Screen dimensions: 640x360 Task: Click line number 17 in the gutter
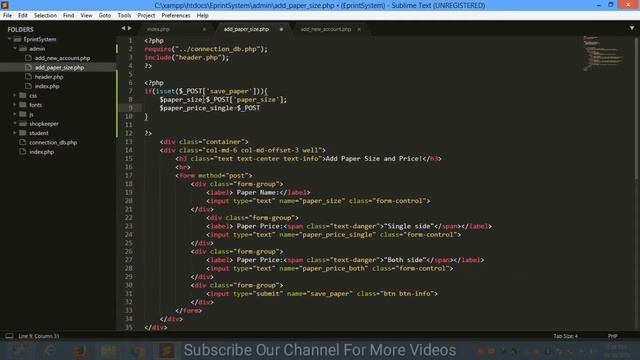[x=129, y=176]
